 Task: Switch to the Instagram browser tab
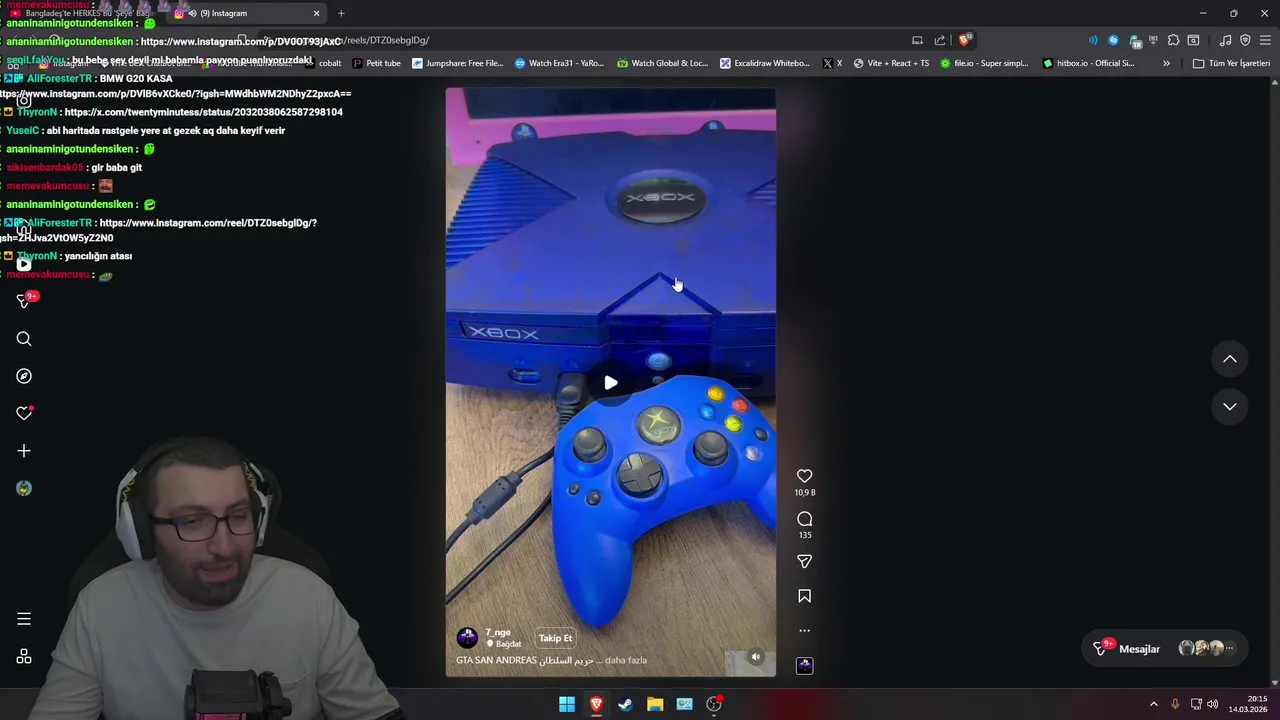245,13
